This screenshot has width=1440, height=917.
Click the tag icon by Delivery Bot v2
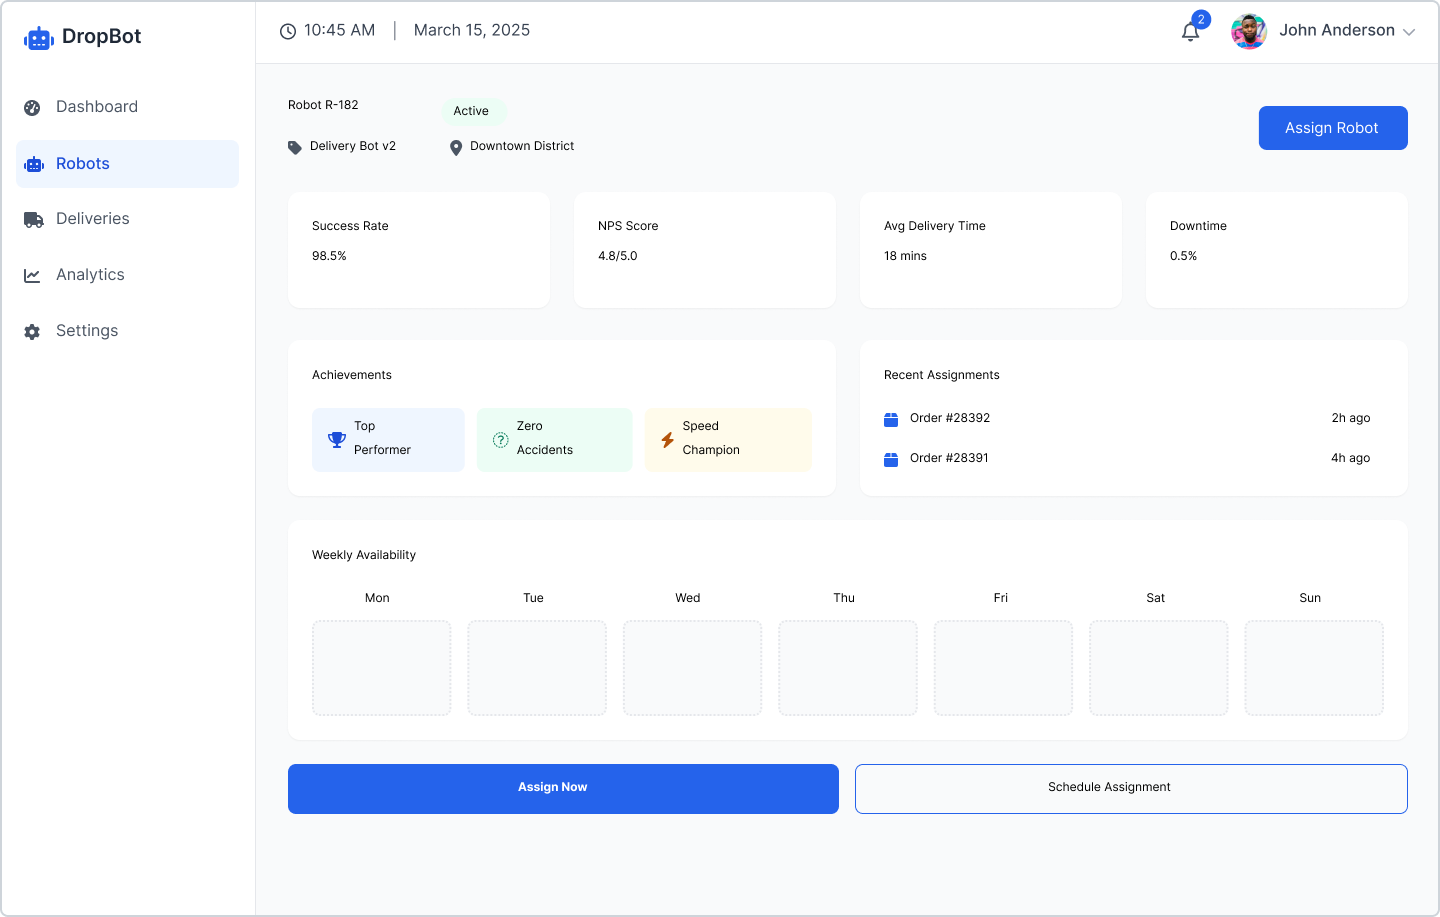click(x=295, y=148)
